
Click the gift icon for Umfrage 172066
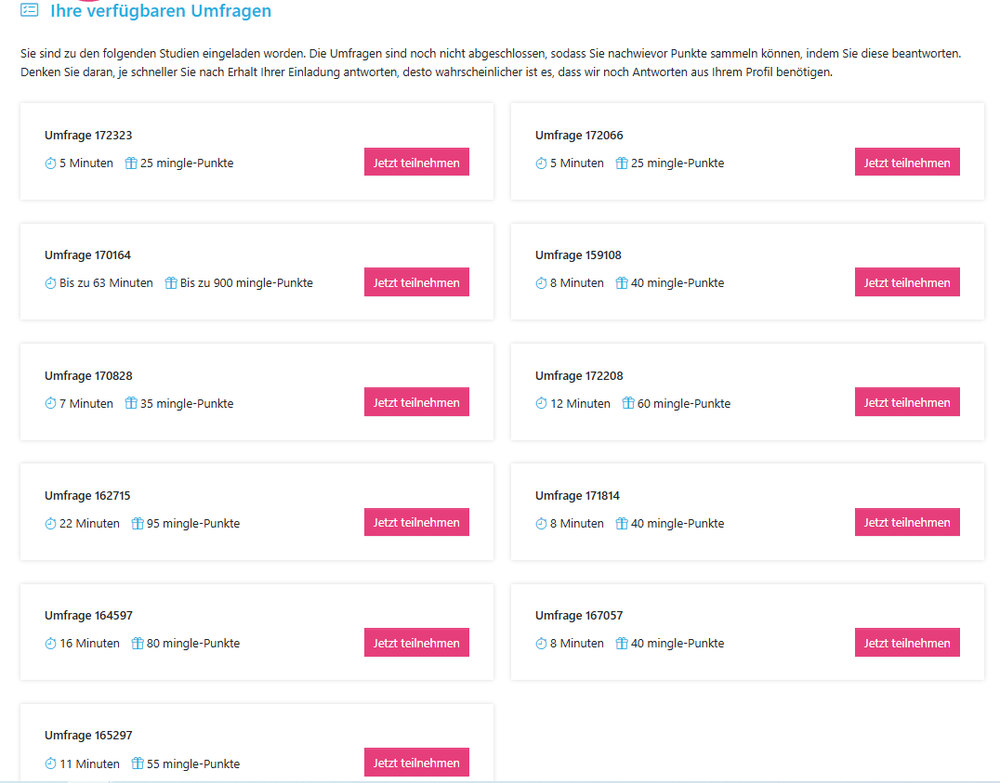click(x=621, y=163)
